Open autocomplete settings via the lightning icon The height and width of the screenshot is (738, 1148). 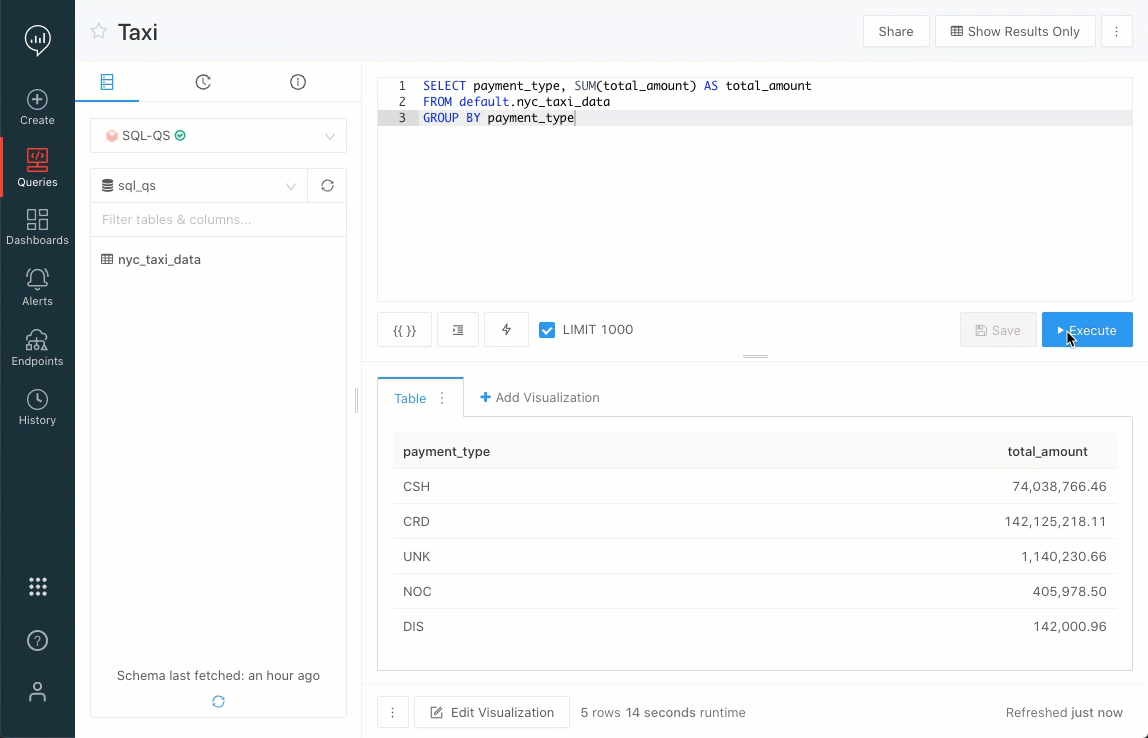(506, 329)
